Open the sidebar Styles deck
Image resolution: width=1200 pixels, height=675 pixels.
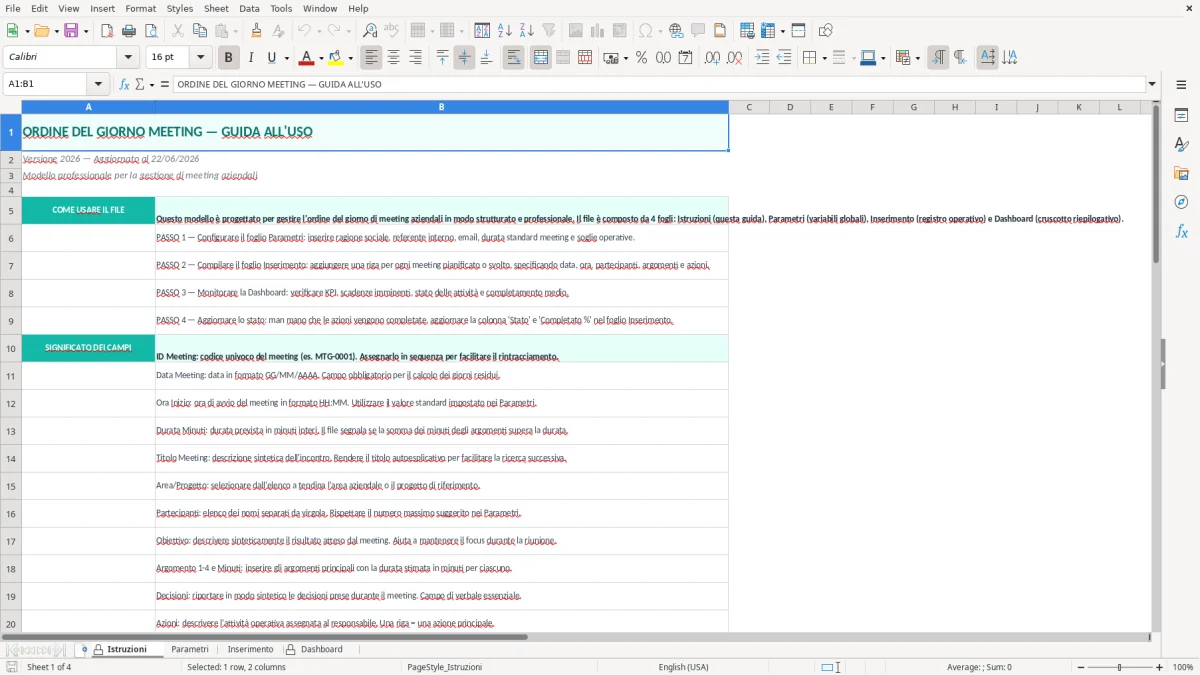pyautogui.click(x=1181, y=144)
